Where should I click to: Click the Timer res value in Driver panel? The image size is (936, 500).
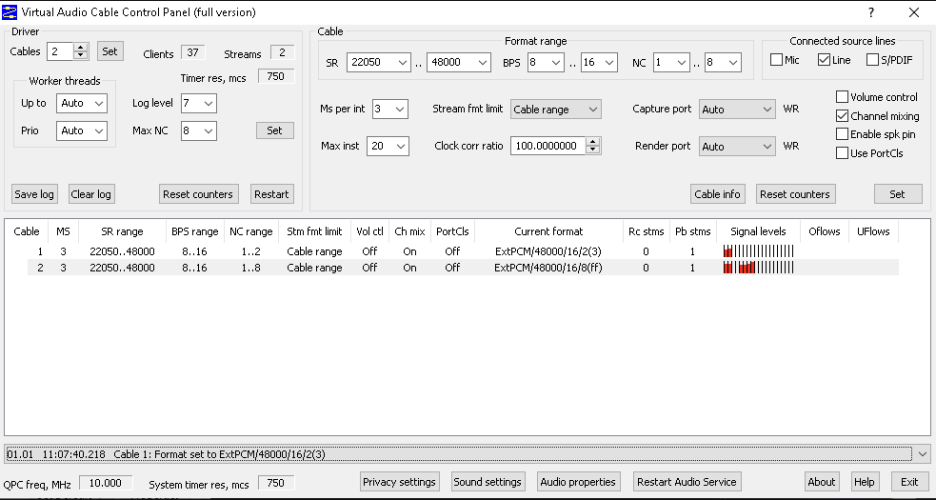click(276, 76)
